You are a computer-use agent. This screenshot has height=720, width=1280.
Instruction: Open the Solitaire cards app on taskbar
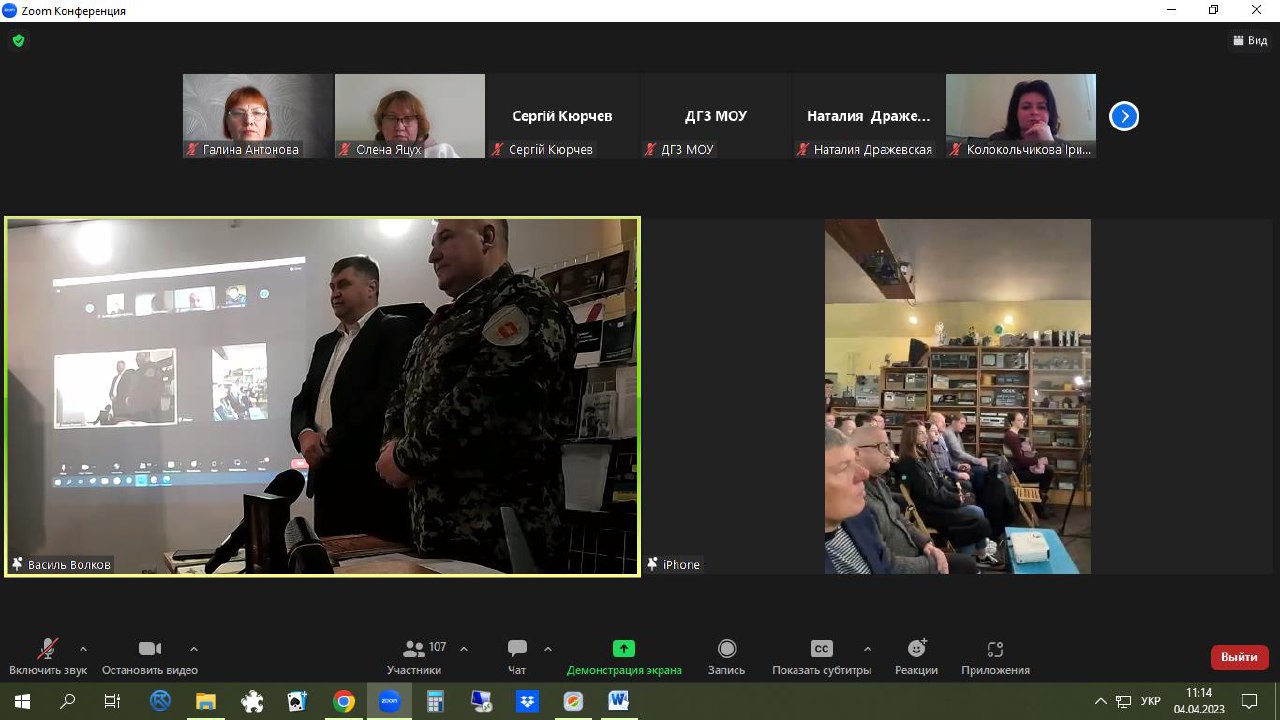pos(297,701)
